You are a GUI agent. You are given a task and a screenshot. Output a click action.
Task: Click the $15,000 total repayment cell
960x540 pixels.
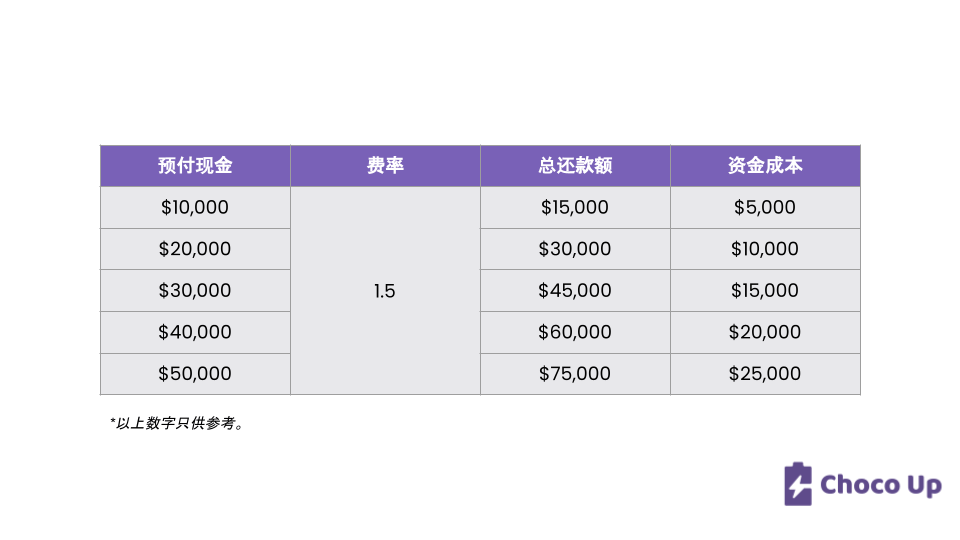pyautogui.click(x=575, y=208)
